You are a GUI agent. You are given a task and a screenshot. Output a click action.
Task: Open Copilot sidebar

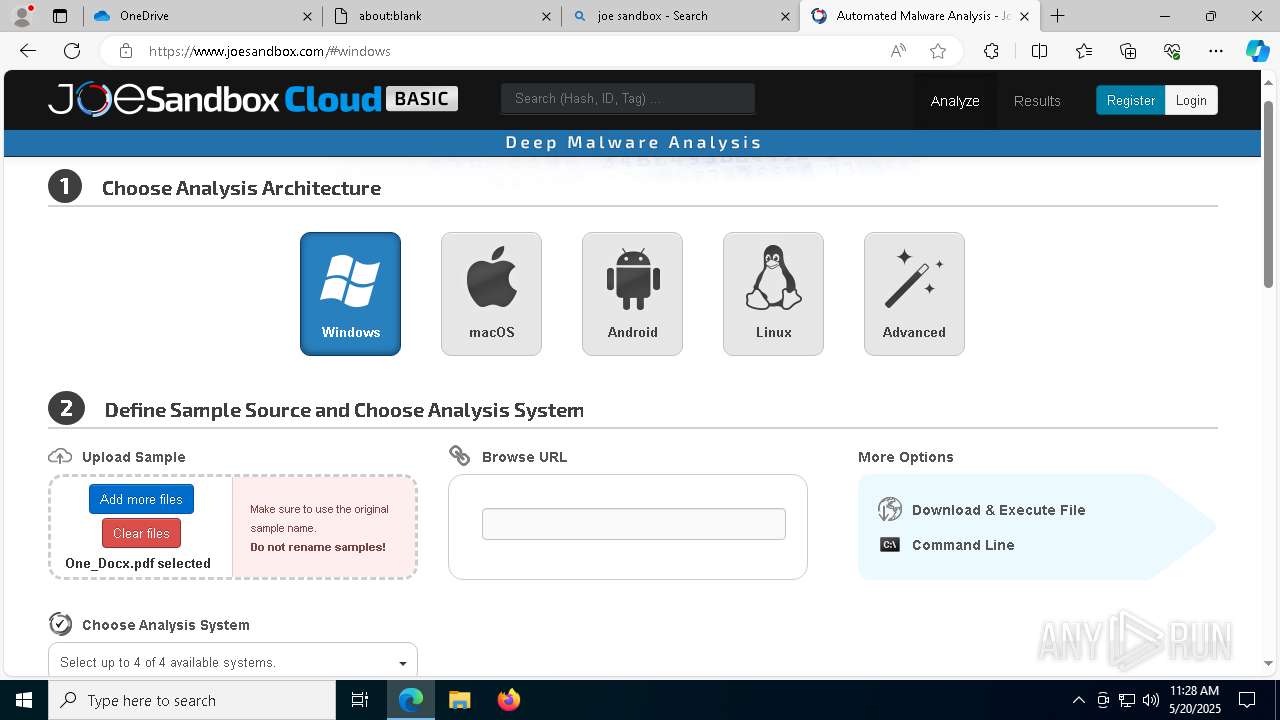(1257, 51)
